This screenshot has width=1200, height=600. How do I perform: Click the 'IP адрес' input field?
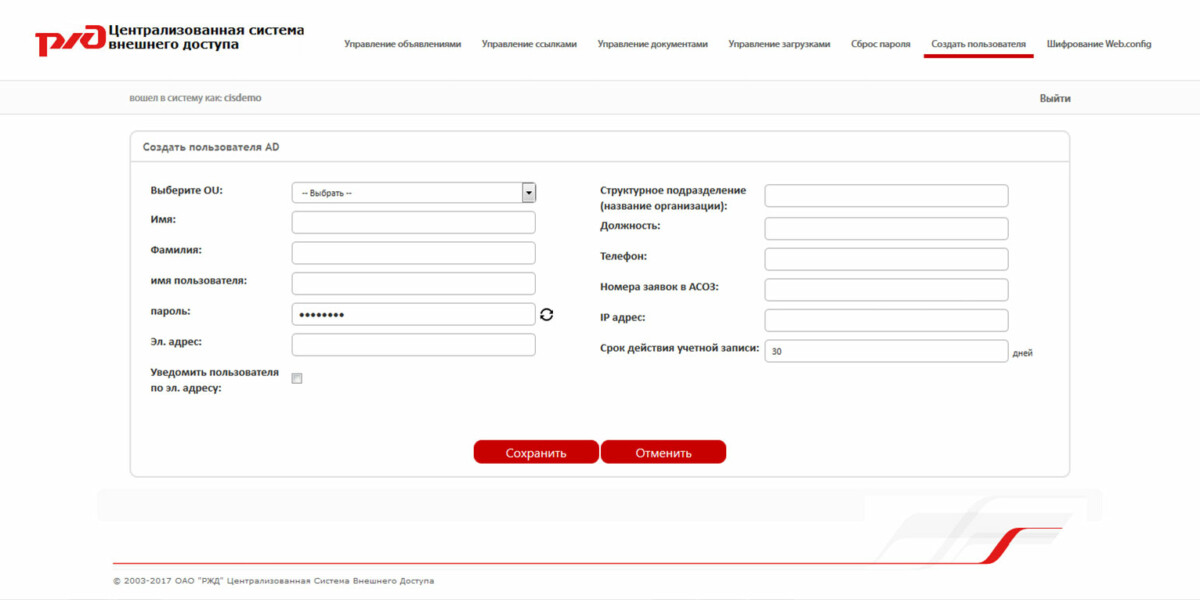(885, 320)
